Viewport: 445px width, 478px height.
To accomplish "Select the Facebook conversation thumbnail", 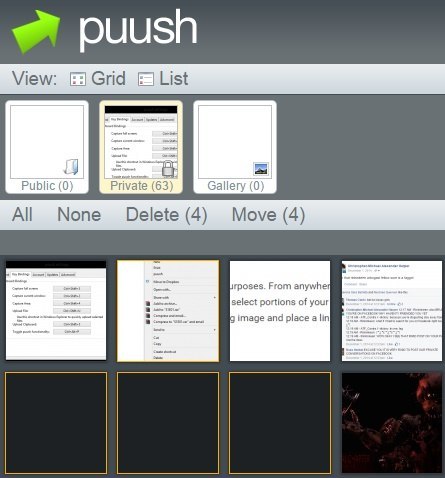I will click(x=392, y=311).
